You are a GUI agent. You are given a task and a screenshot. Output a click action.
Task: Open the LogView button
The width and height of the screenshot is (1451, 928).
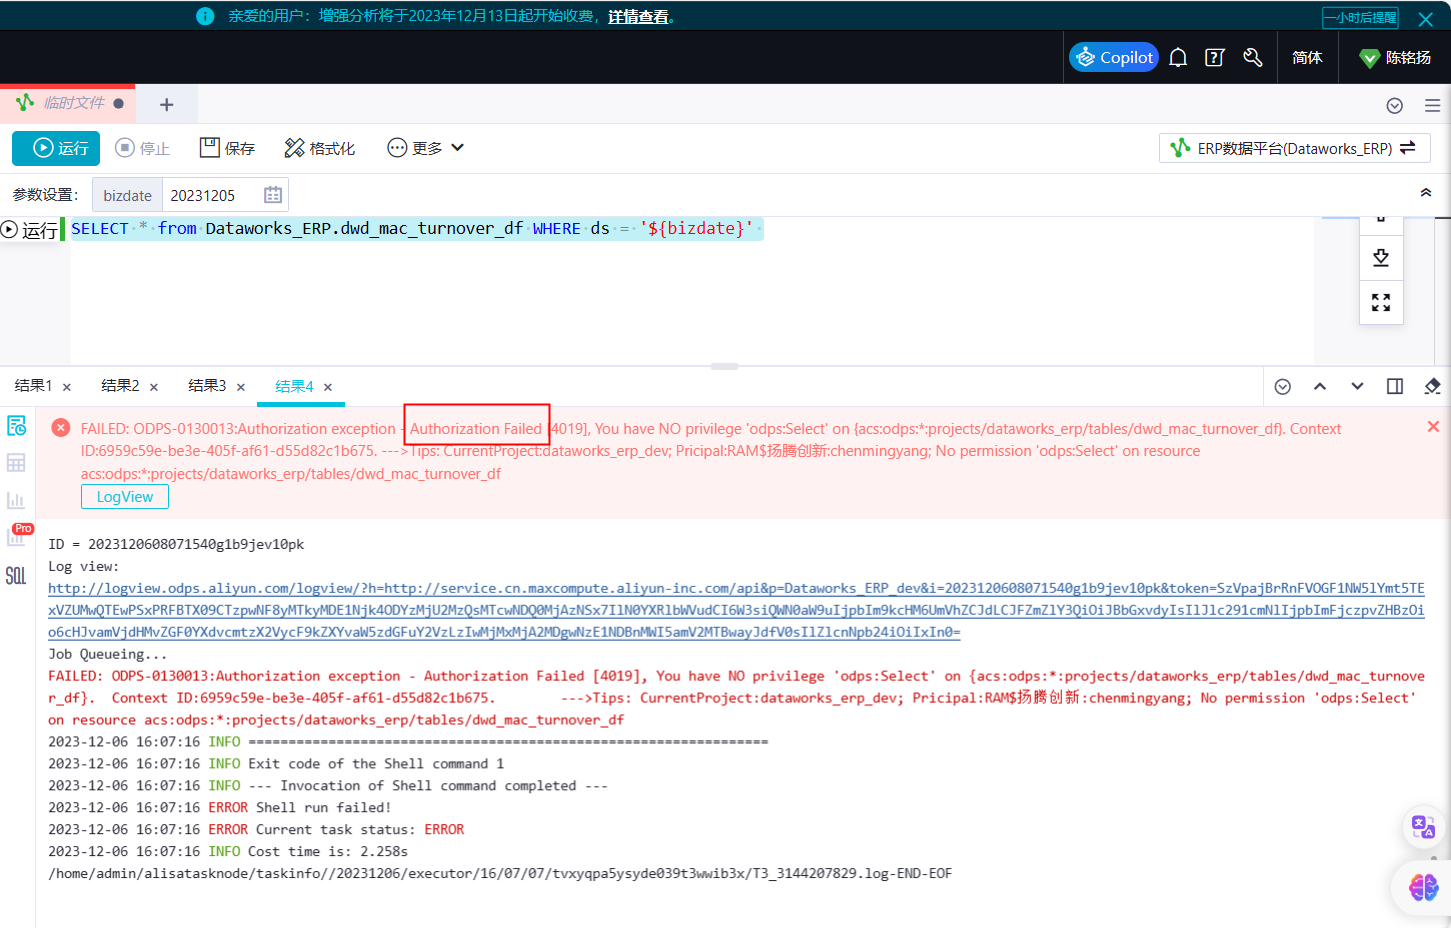point(125,497)
